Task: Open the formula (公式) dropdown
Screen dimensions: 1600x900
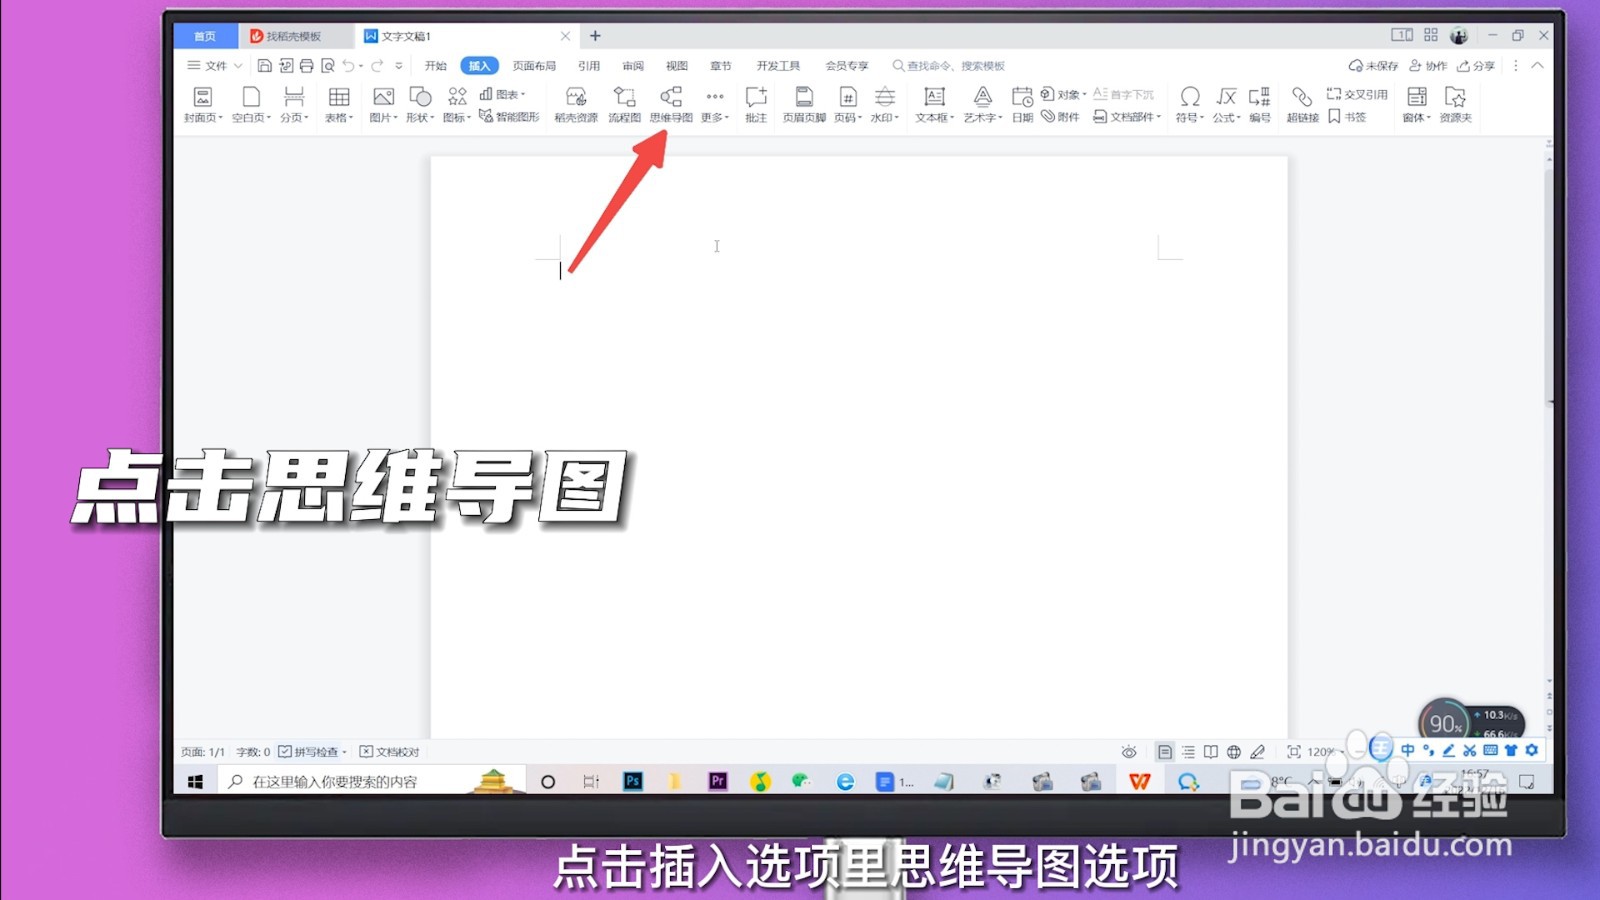Action: click(x=1227, y=104)
